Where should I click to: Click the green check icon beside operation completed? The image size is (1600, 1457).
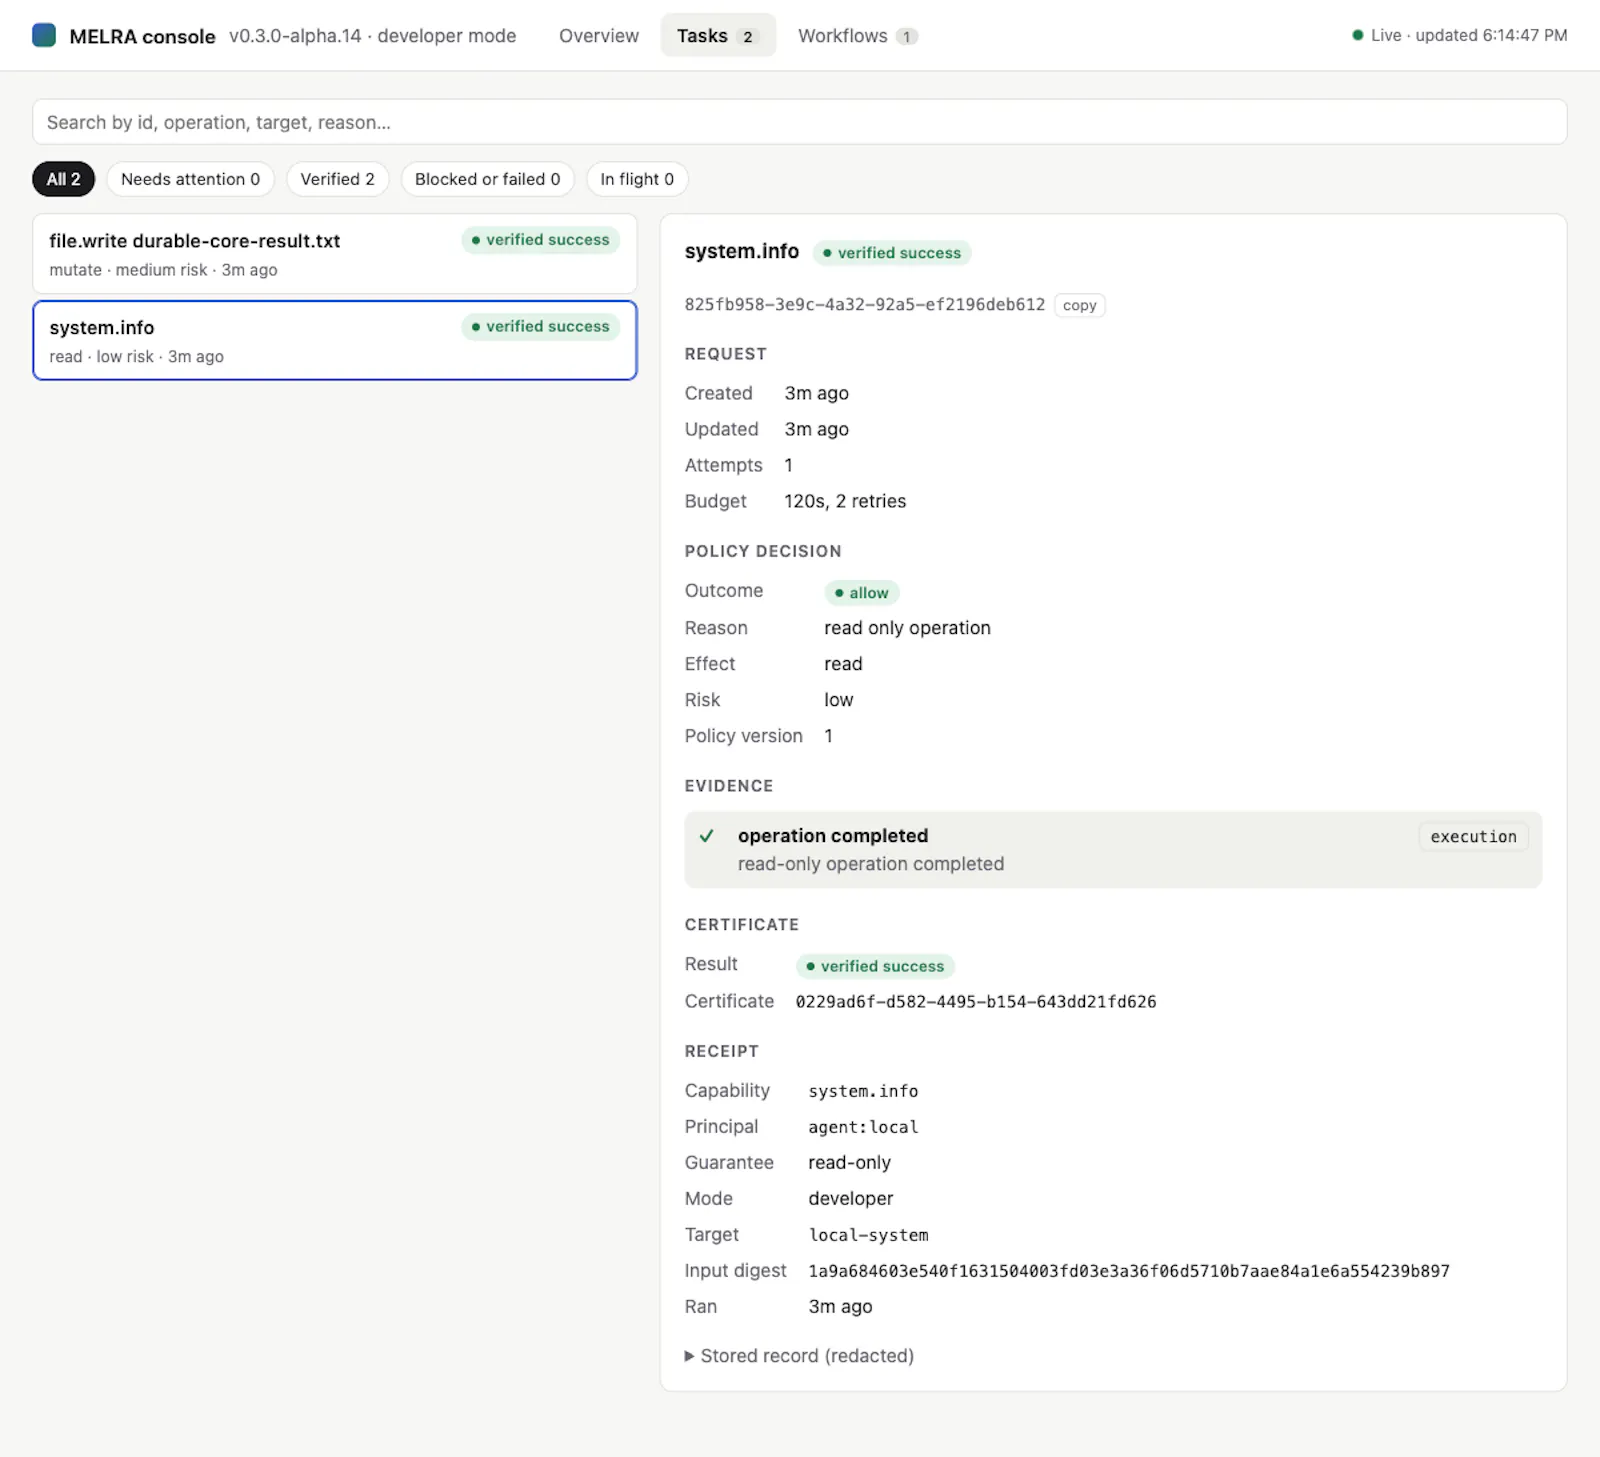coord(707,836)
